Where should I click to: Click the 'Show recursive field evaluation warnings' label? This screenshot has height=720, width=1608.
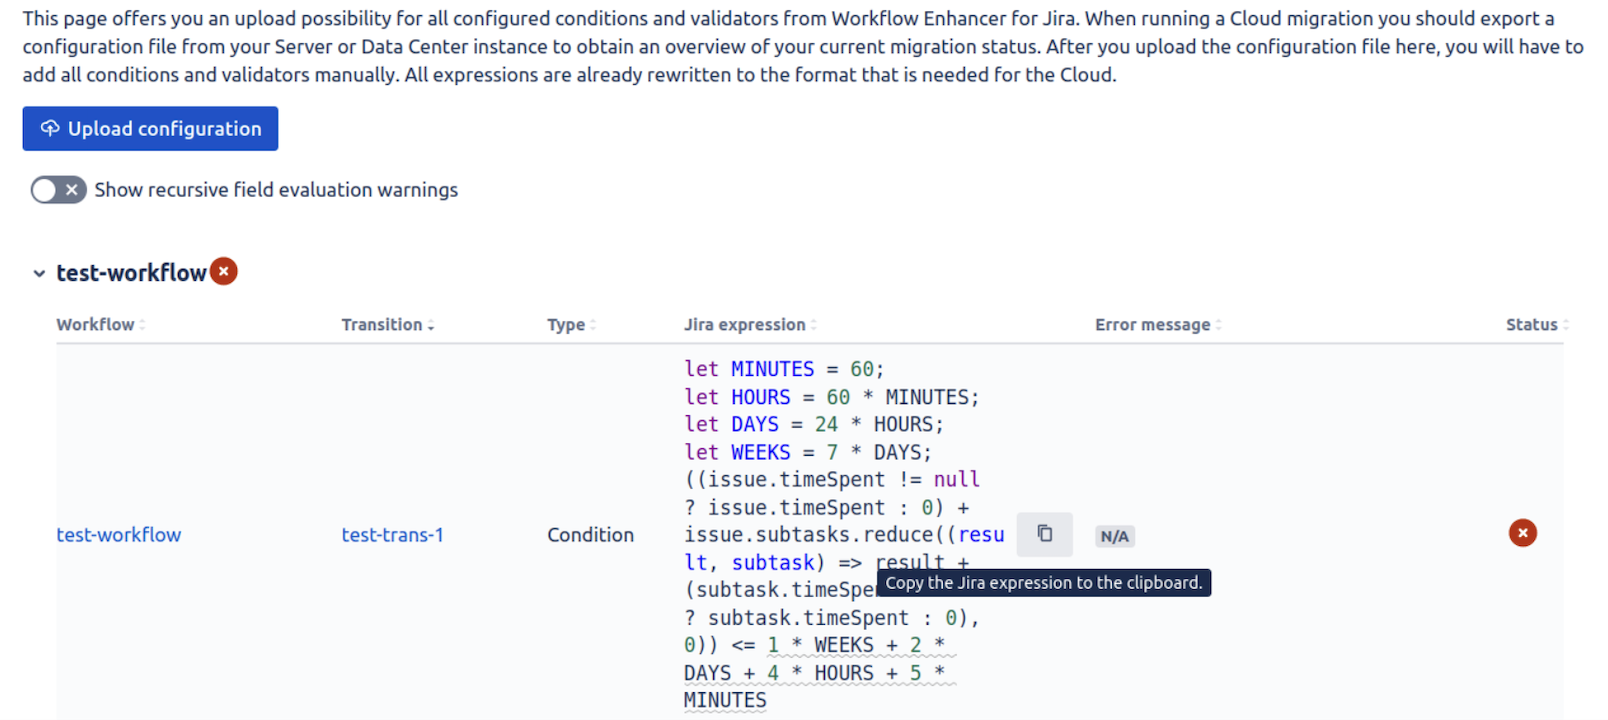[x=276, y=190]
